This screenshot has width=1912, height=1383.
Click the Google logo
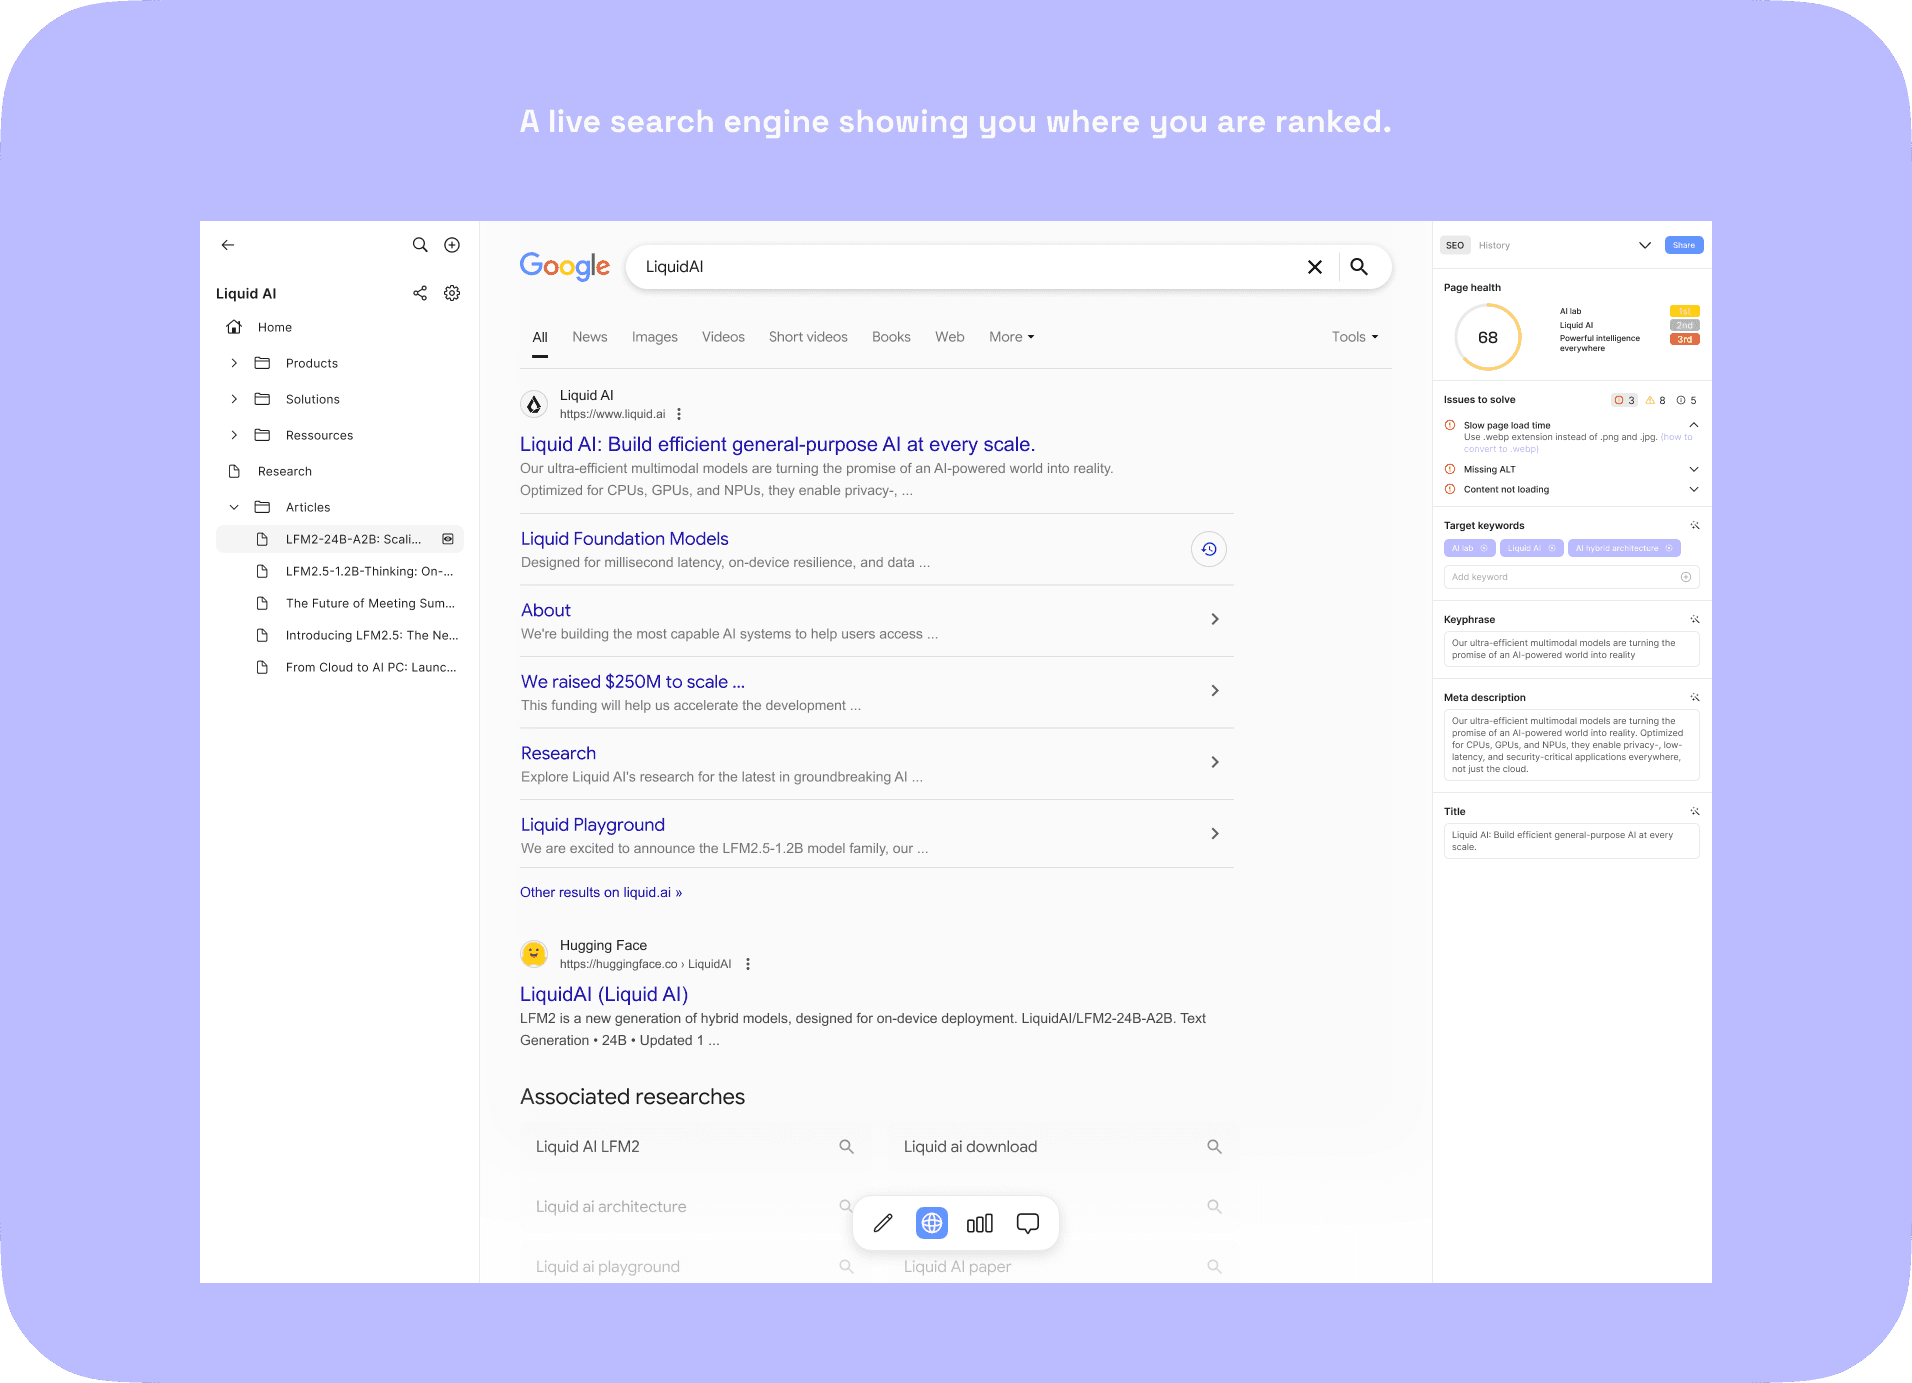pos(565,266)
